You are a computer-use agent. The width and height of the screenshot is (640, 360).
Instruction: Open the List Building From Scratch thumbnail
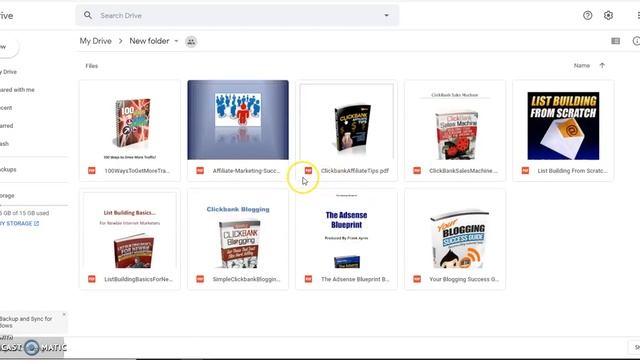pyautogui.click(x=563, y=120)
